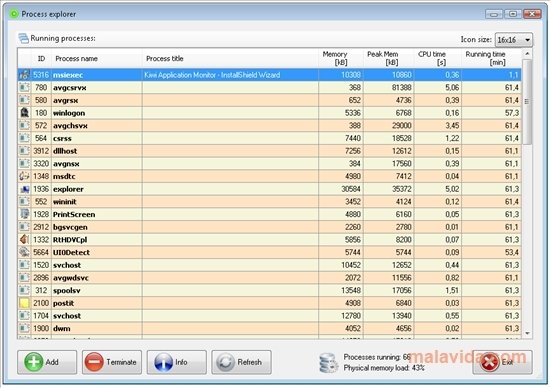550x388 pixels.
Task: Sort by the ID column header
Action: 41,59
